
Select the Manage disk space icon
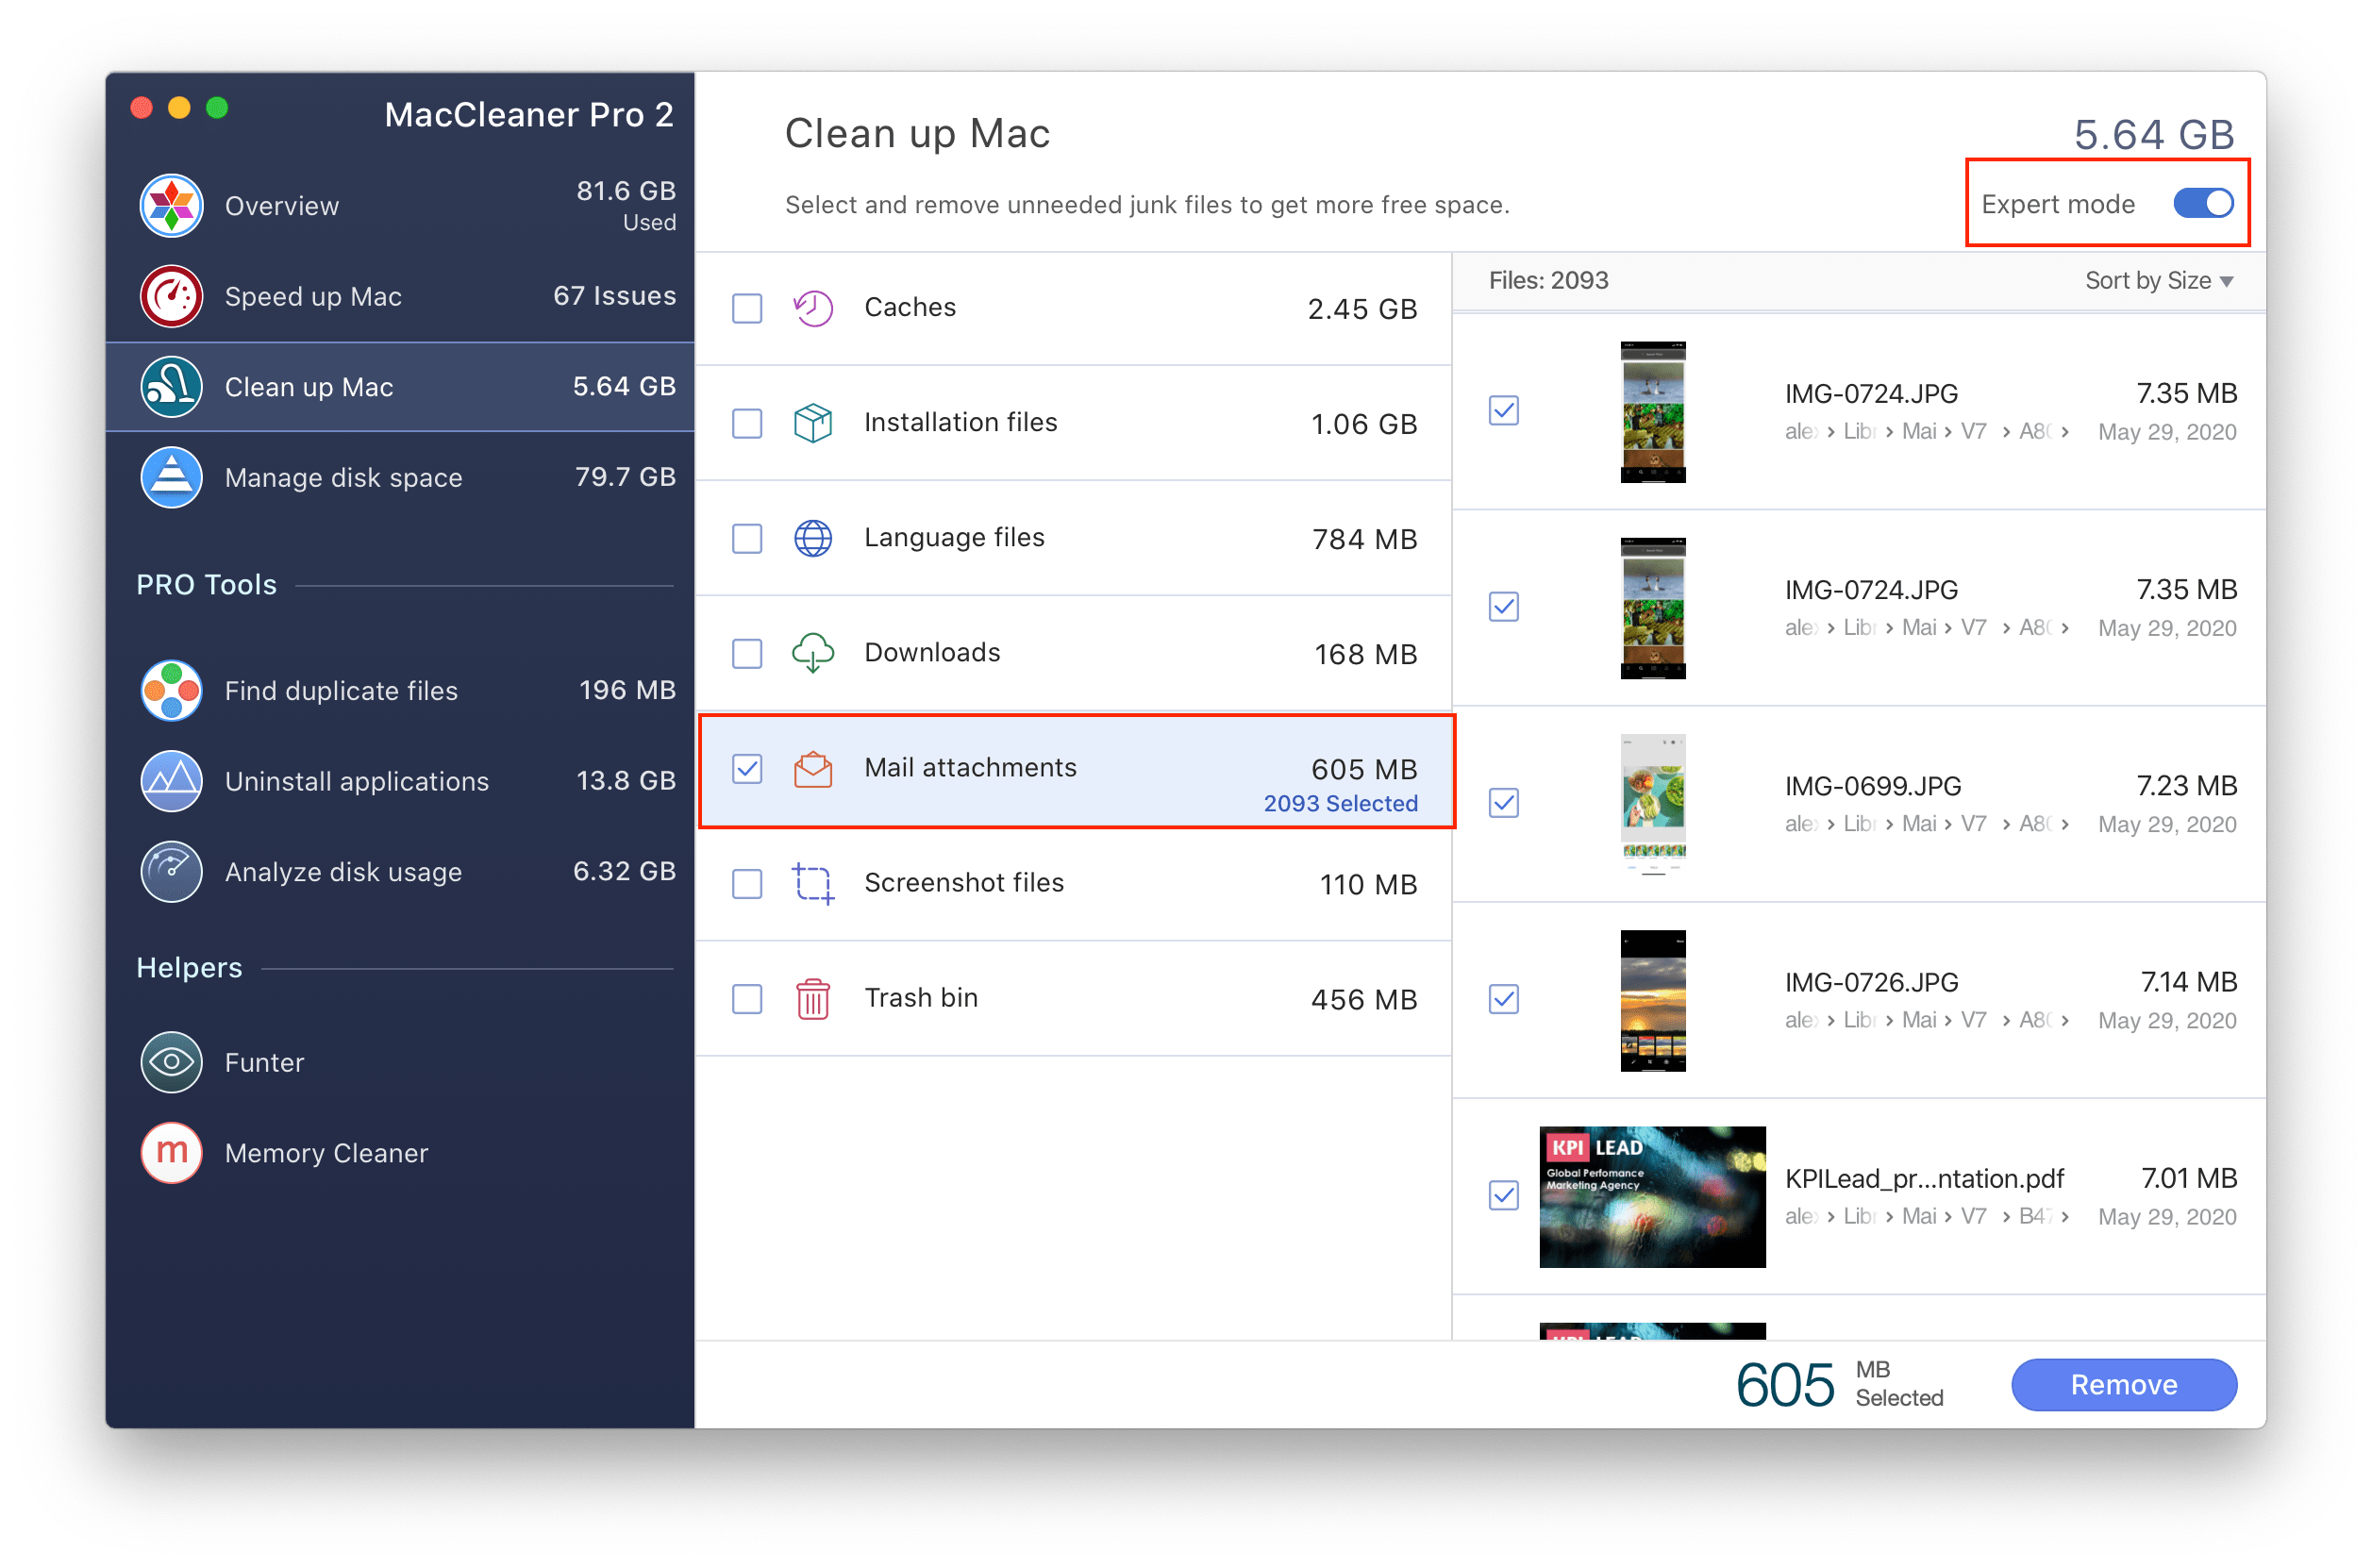[174, 479]
